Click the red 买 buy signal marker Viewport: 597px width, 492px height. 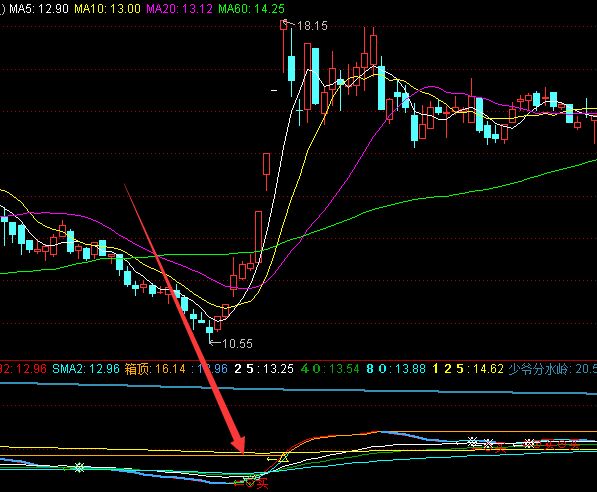click(262, 484)
